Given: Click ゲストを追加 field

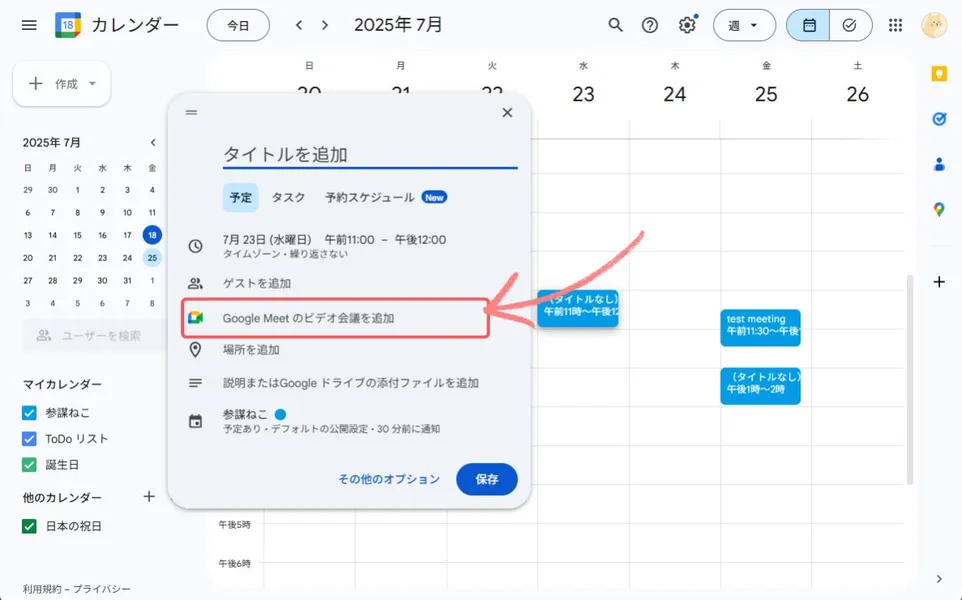Looking at the screenshot, I should tap(256, 283).
